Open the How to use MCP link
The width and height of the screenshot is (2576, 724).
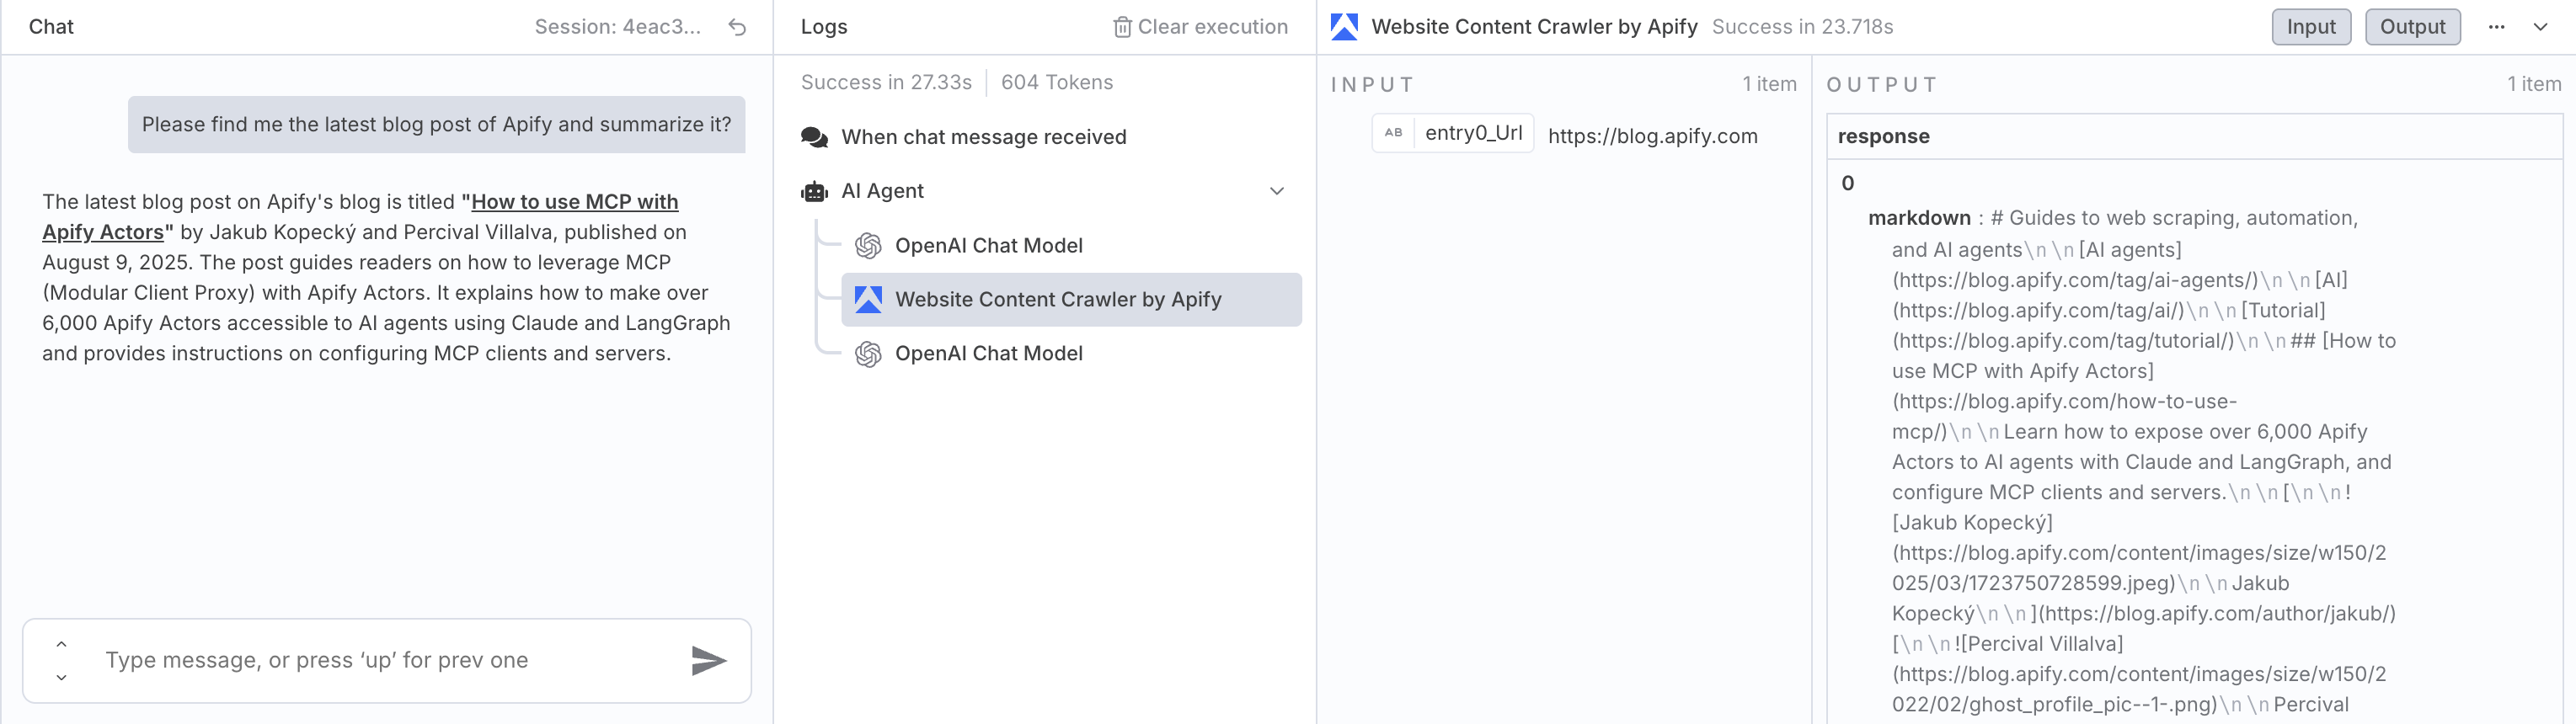click(574, 202)
